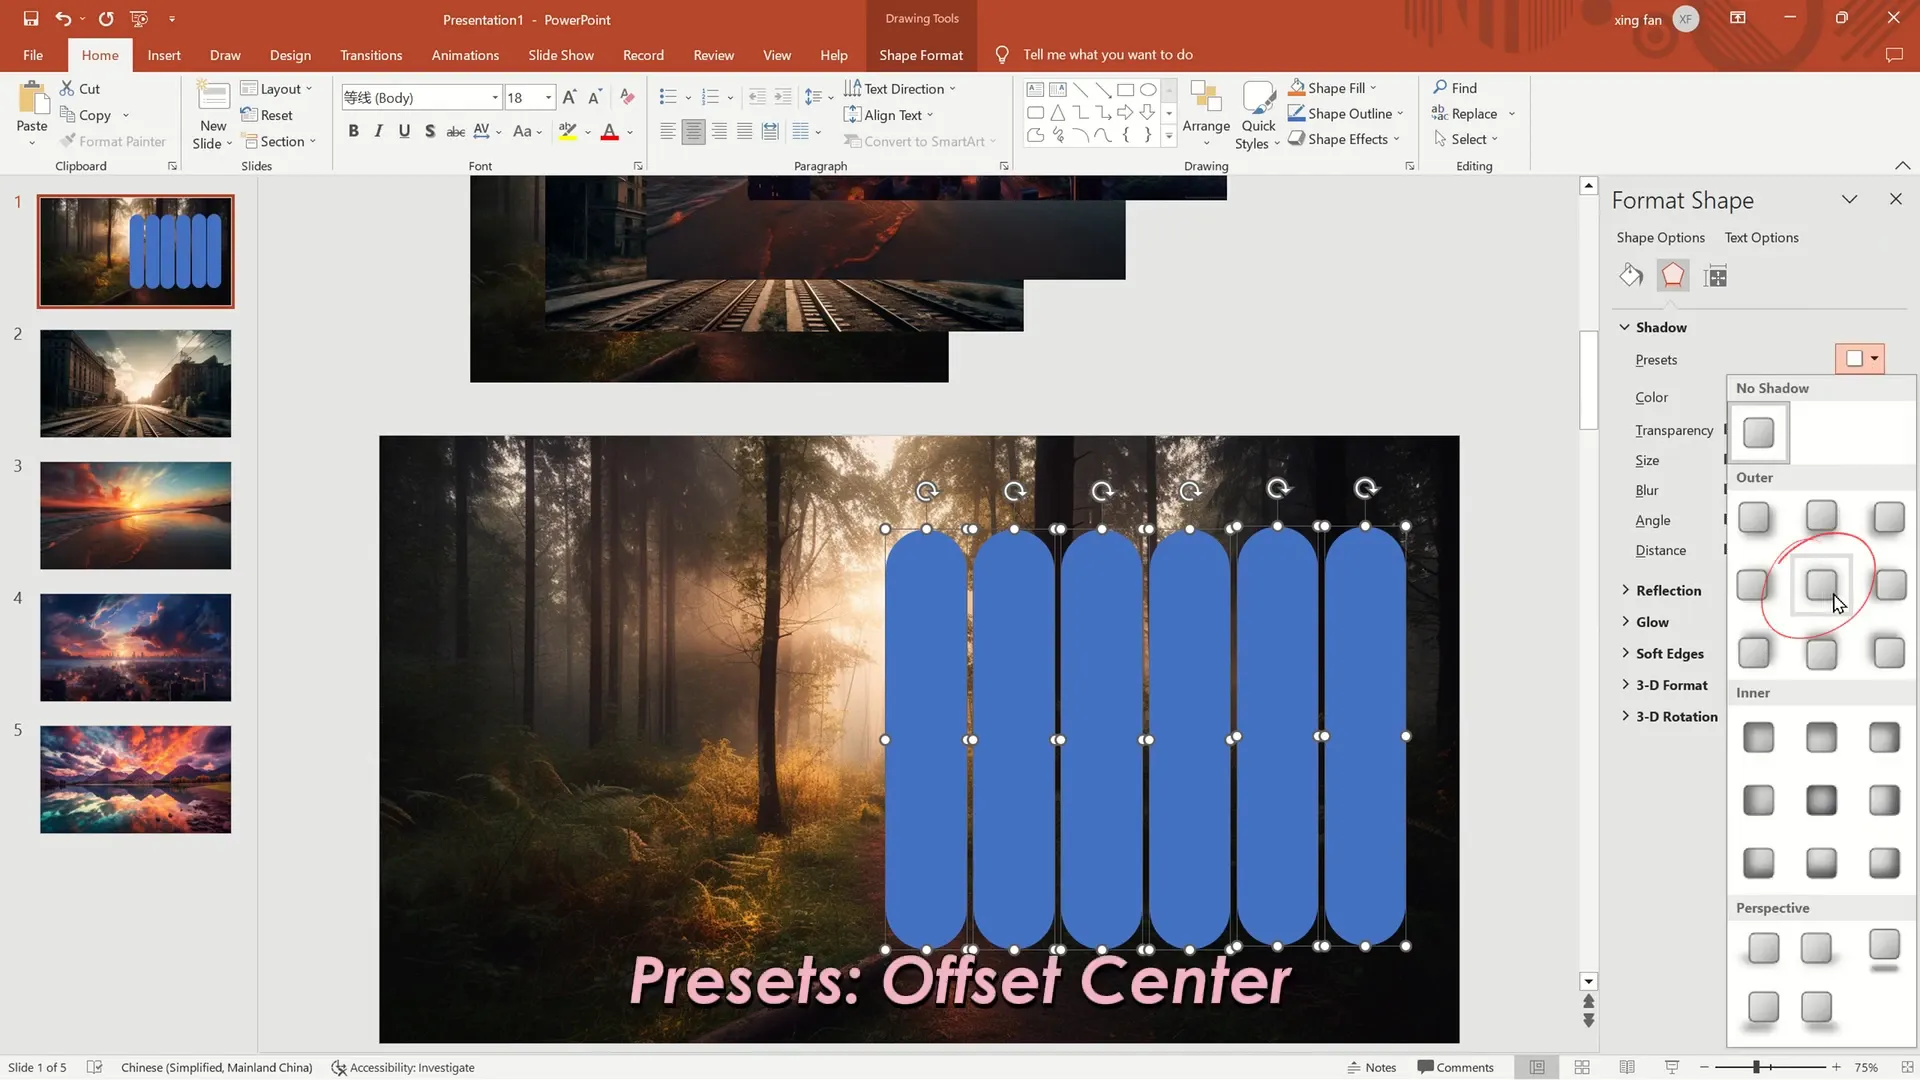Image resolution: width=1920 pixels, height=1080 pixels.
Task: Click the Cut scissors button
Action: (x=80, y=89)
